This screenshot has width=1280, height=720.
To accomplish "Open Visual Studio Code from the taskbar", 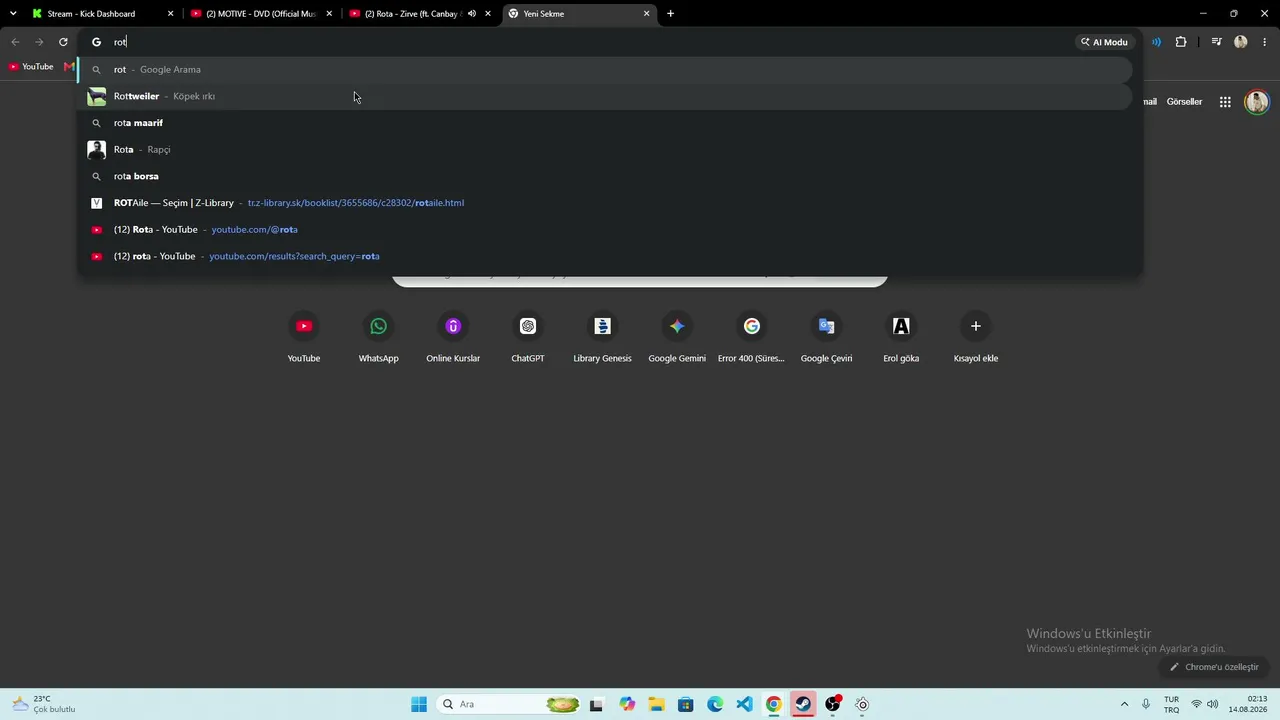I will coord(744,704).
